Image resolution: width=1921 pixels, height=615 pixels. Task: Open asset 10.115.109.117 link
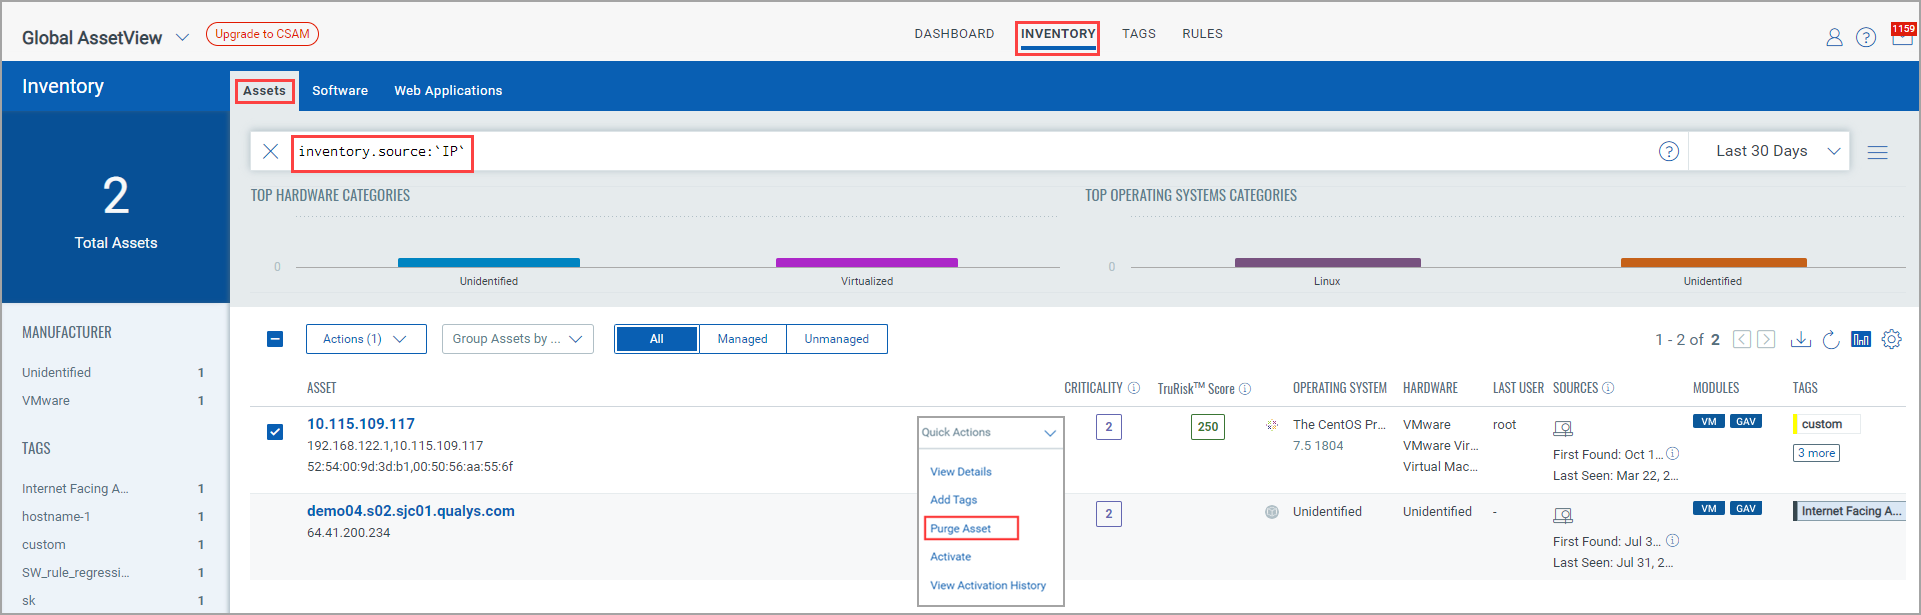click(x=361, y=424)
